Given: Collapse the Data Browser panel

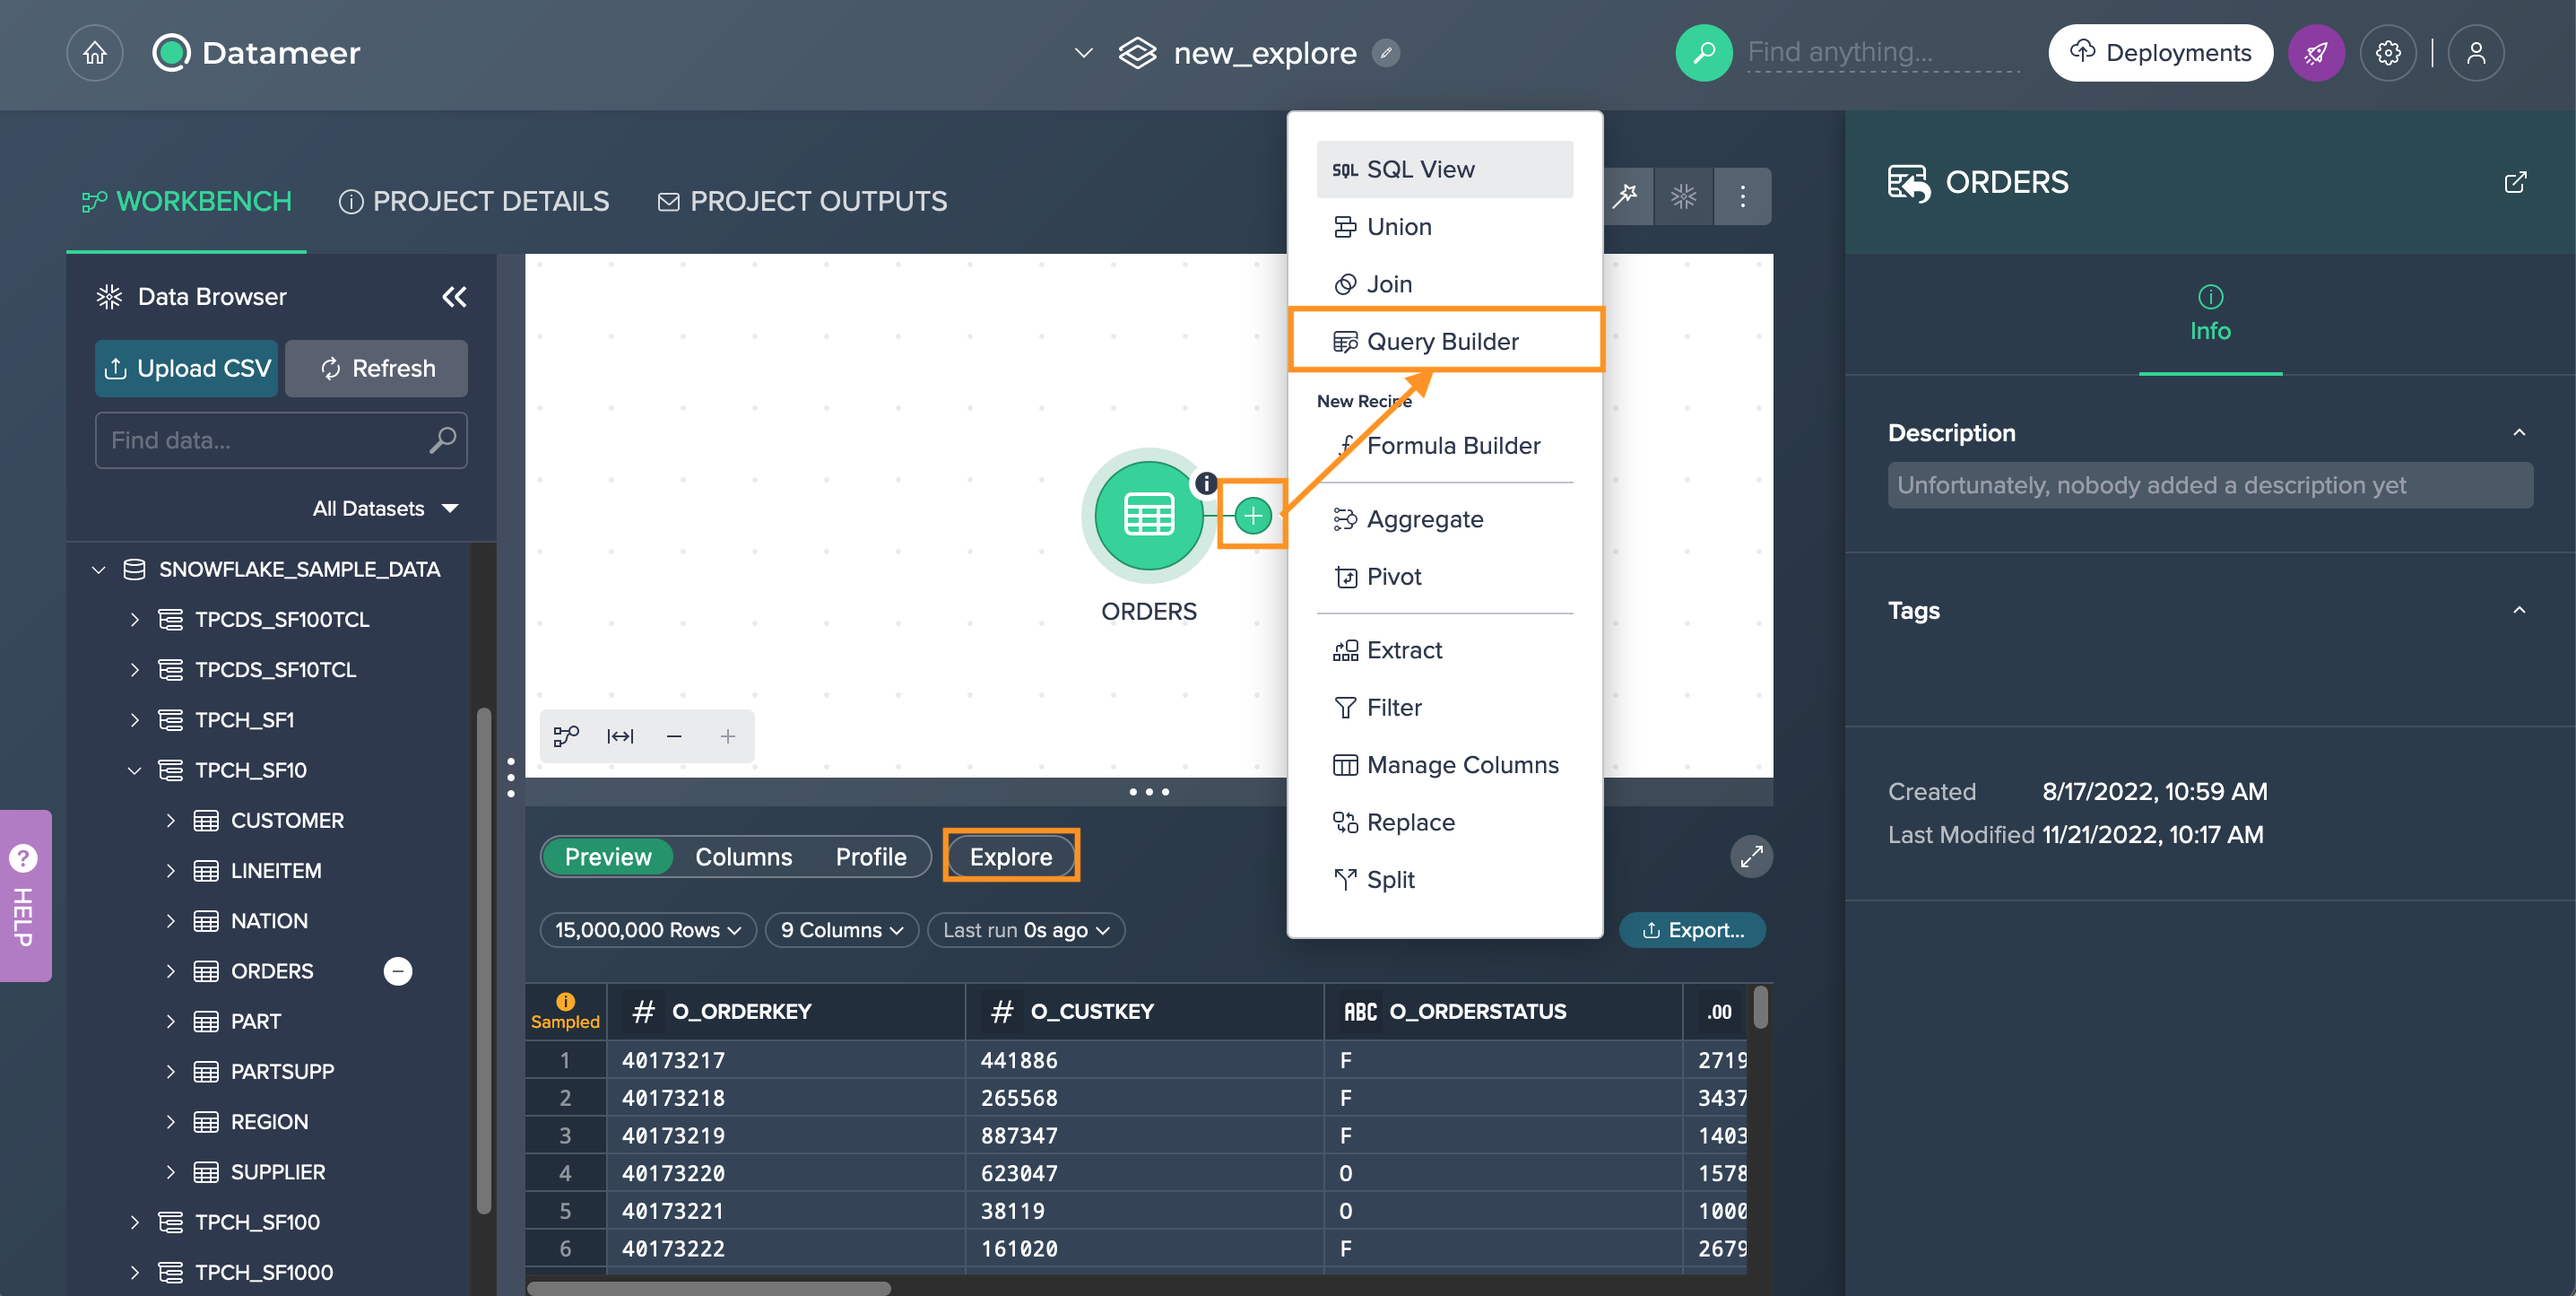Looking at the screenshot, I should 454,297.
